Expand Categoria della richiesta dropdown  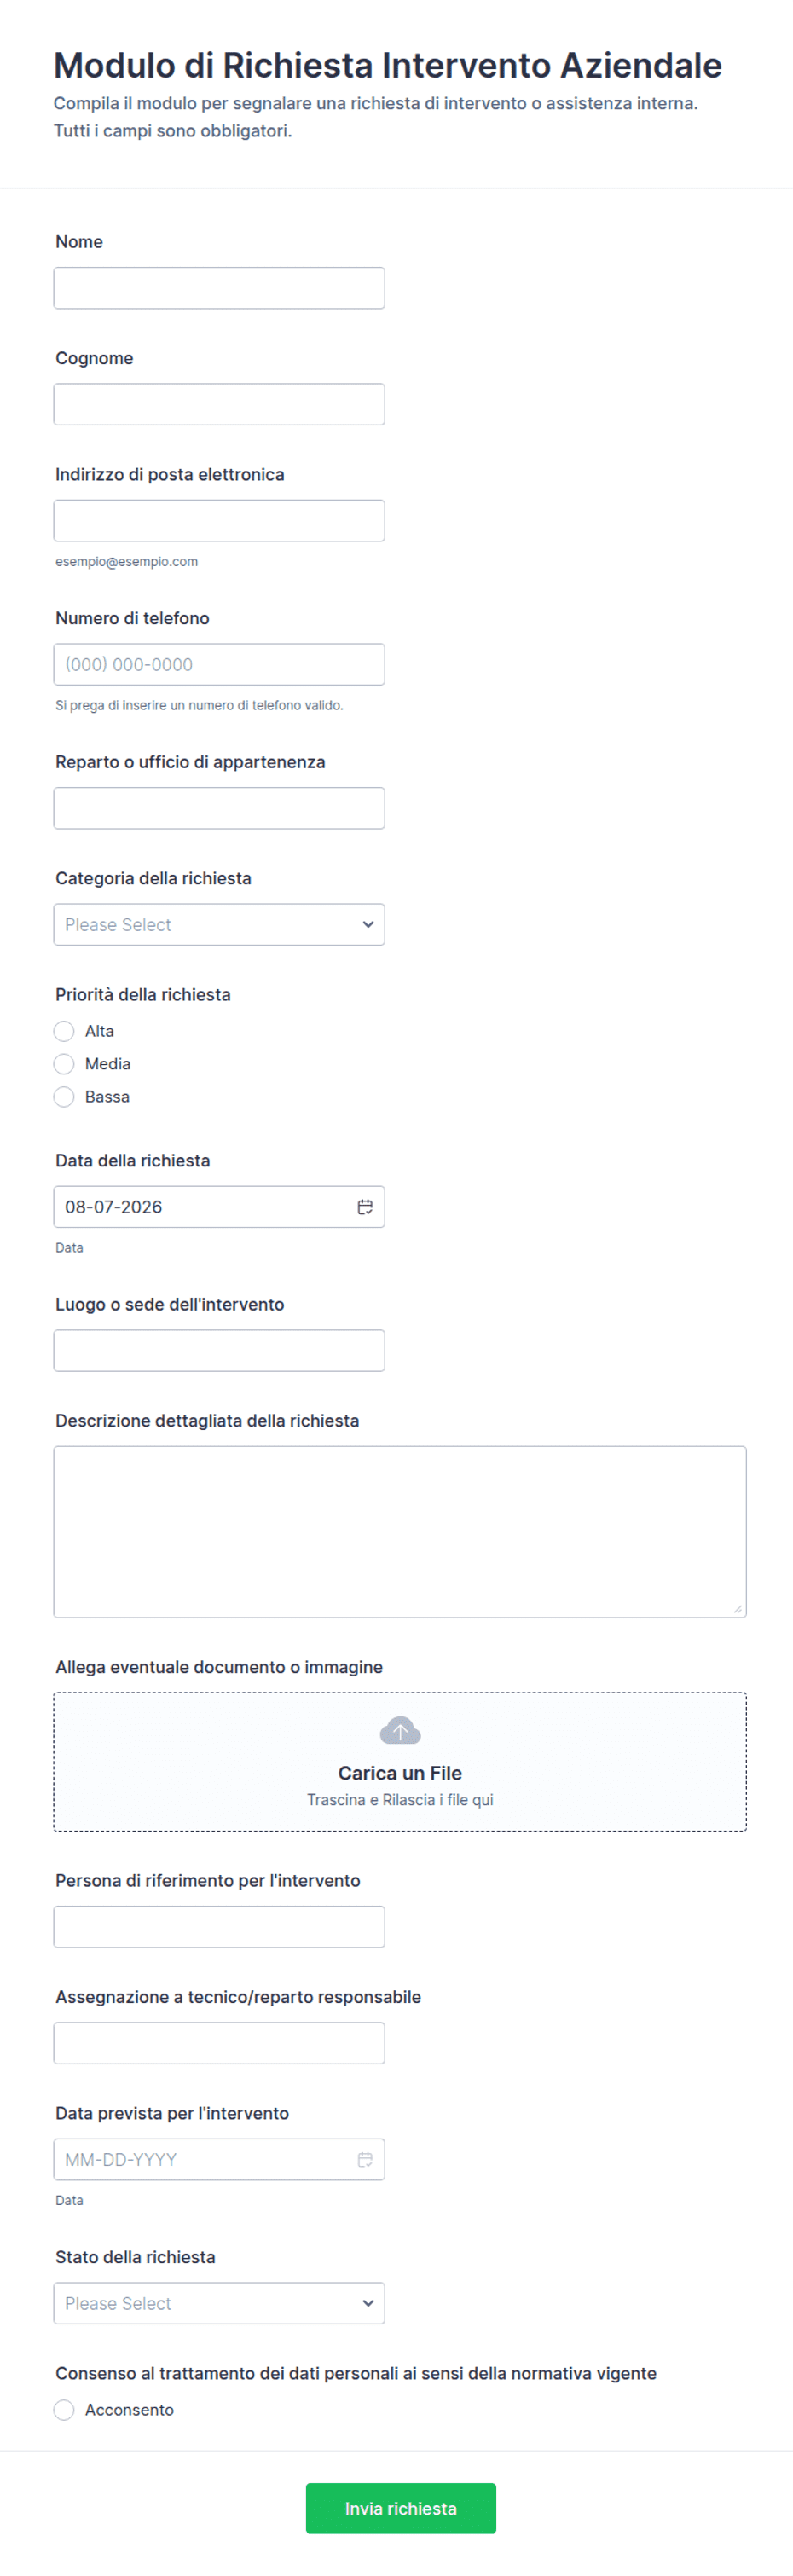pyautogui.click(x=219, y=925)
